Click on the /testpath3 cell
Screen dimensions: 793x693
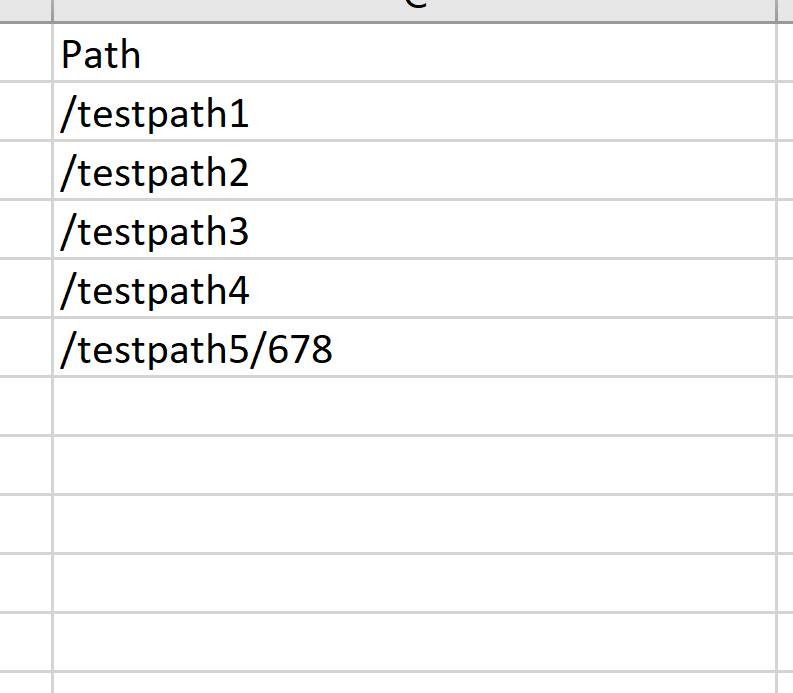click(414, 230)
